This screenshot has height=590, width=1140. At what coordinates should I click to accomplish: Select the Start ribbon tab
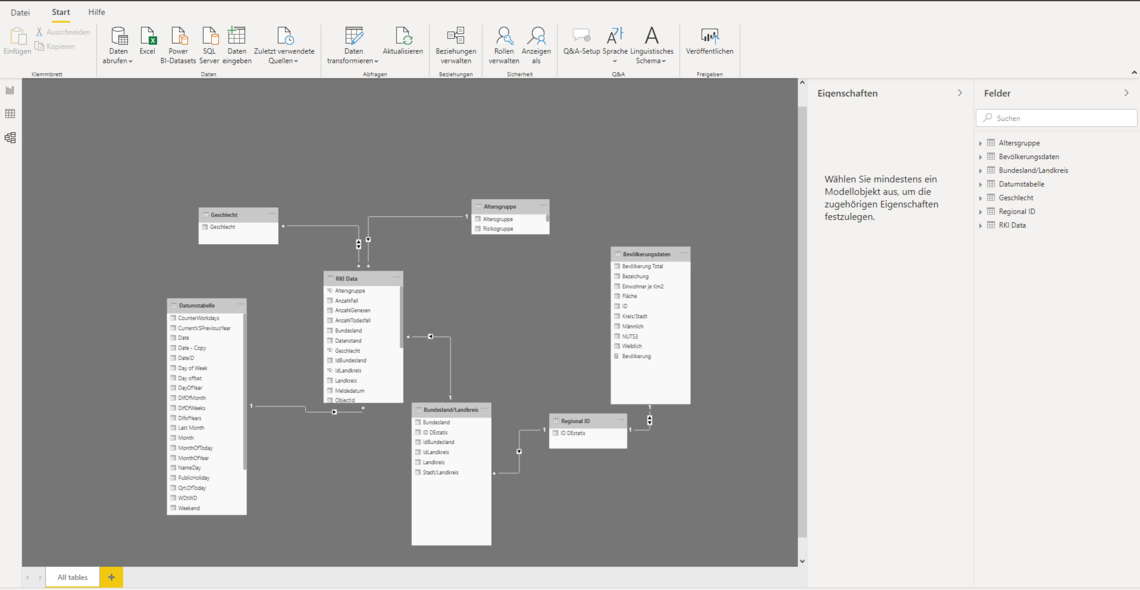61,12
